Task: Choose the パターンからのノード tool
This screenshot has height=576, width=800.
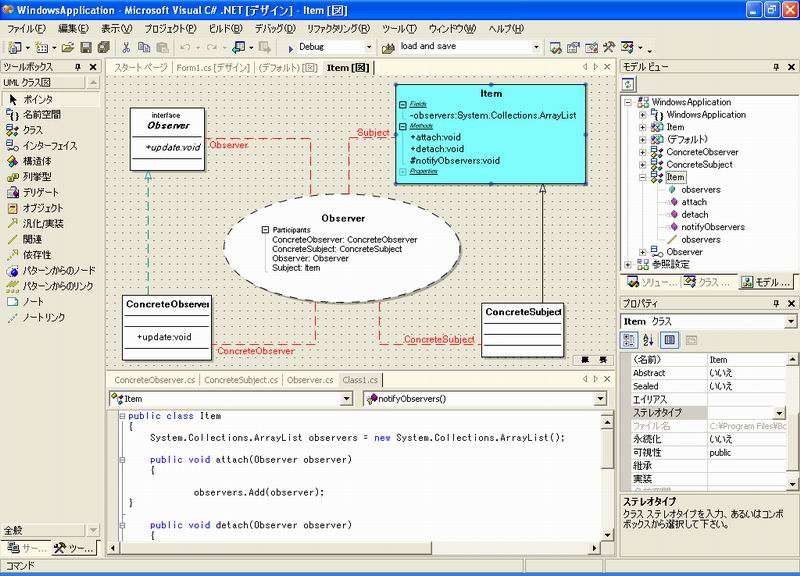Action: tap(51, 270)
